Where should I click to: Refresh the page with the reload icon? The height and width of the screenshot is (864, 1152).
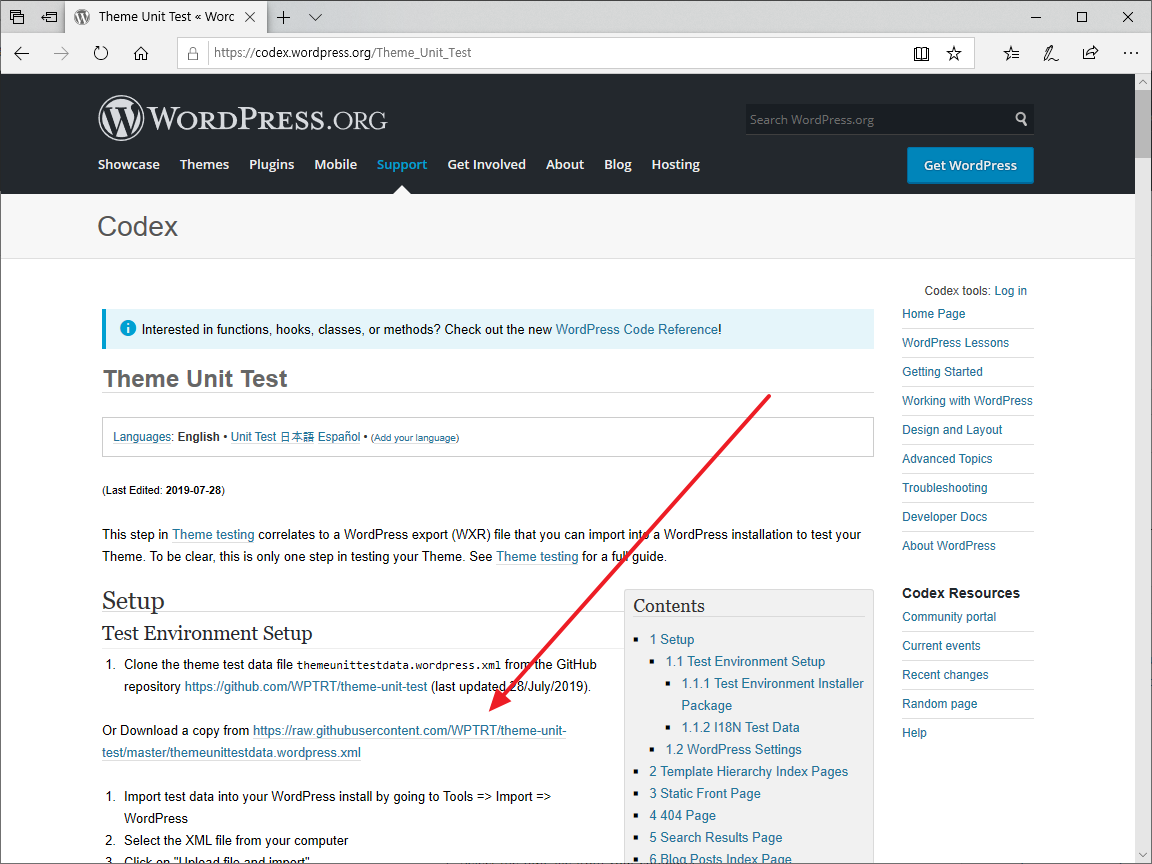point(101,53)
